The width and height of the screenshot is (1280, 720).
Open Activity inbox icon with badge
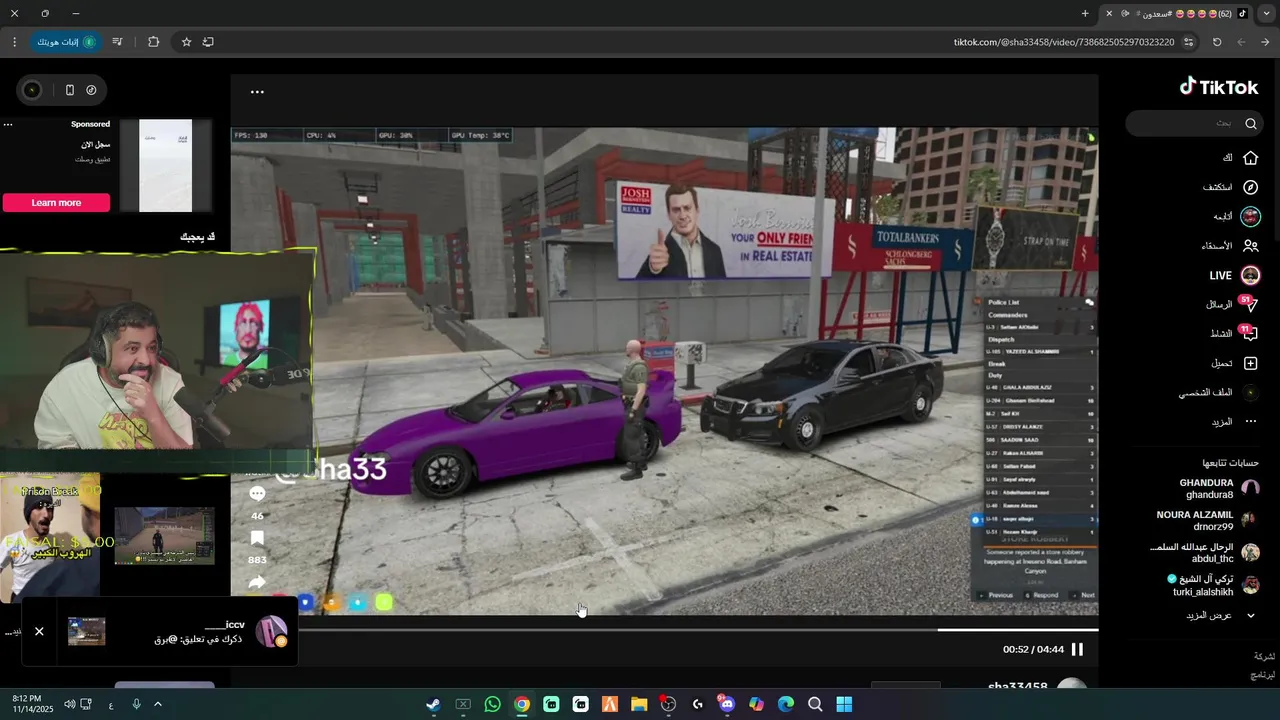tap(1249, 334)
